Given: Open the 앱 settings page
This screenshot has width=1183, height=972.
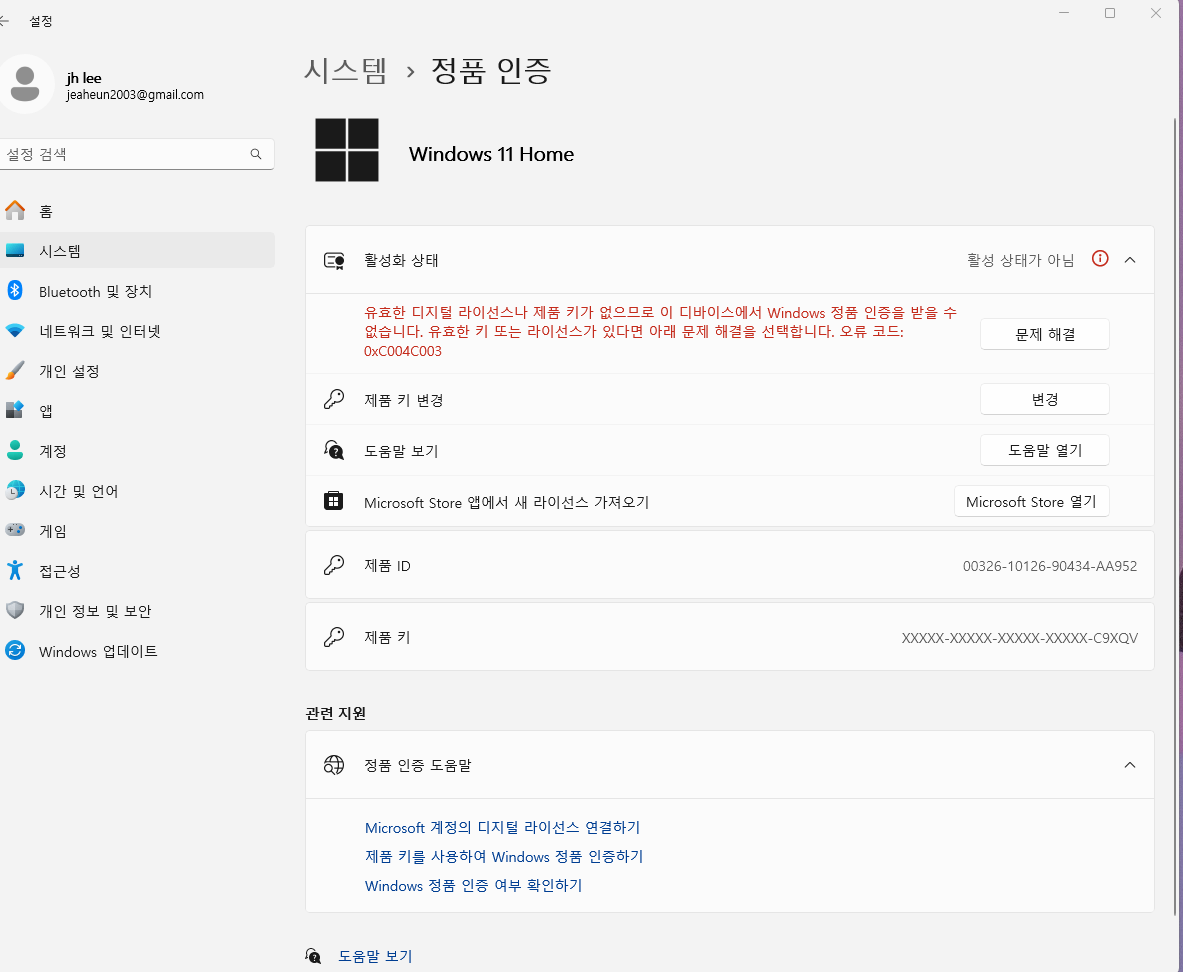Looking at the screenshot, I should click(137, 411).
